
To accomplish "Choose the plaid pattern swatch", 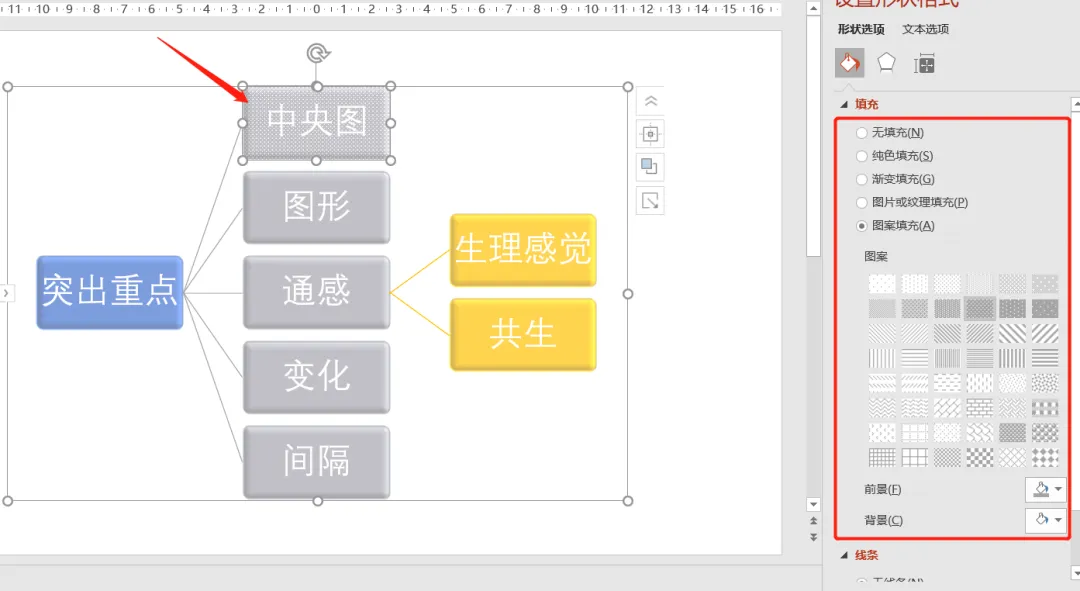I will tap(1045, 408).
